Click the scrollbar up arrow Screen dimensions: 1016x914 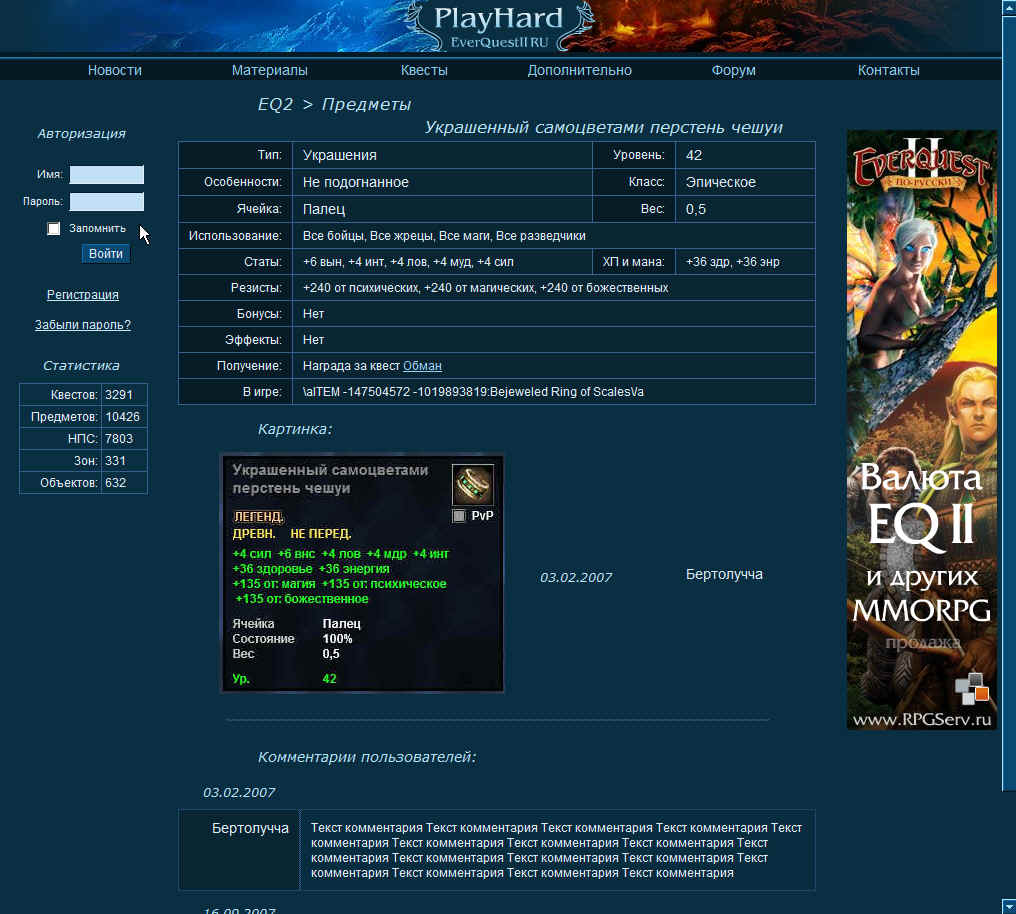coord(1008,8)
